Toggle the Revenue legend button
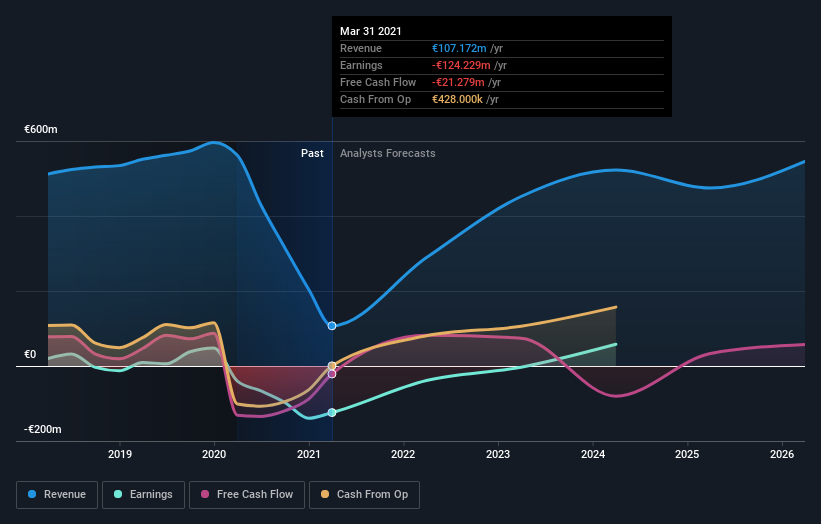Image resolution: width=821 pixels, height=524 pixels. tap(57, 495)
